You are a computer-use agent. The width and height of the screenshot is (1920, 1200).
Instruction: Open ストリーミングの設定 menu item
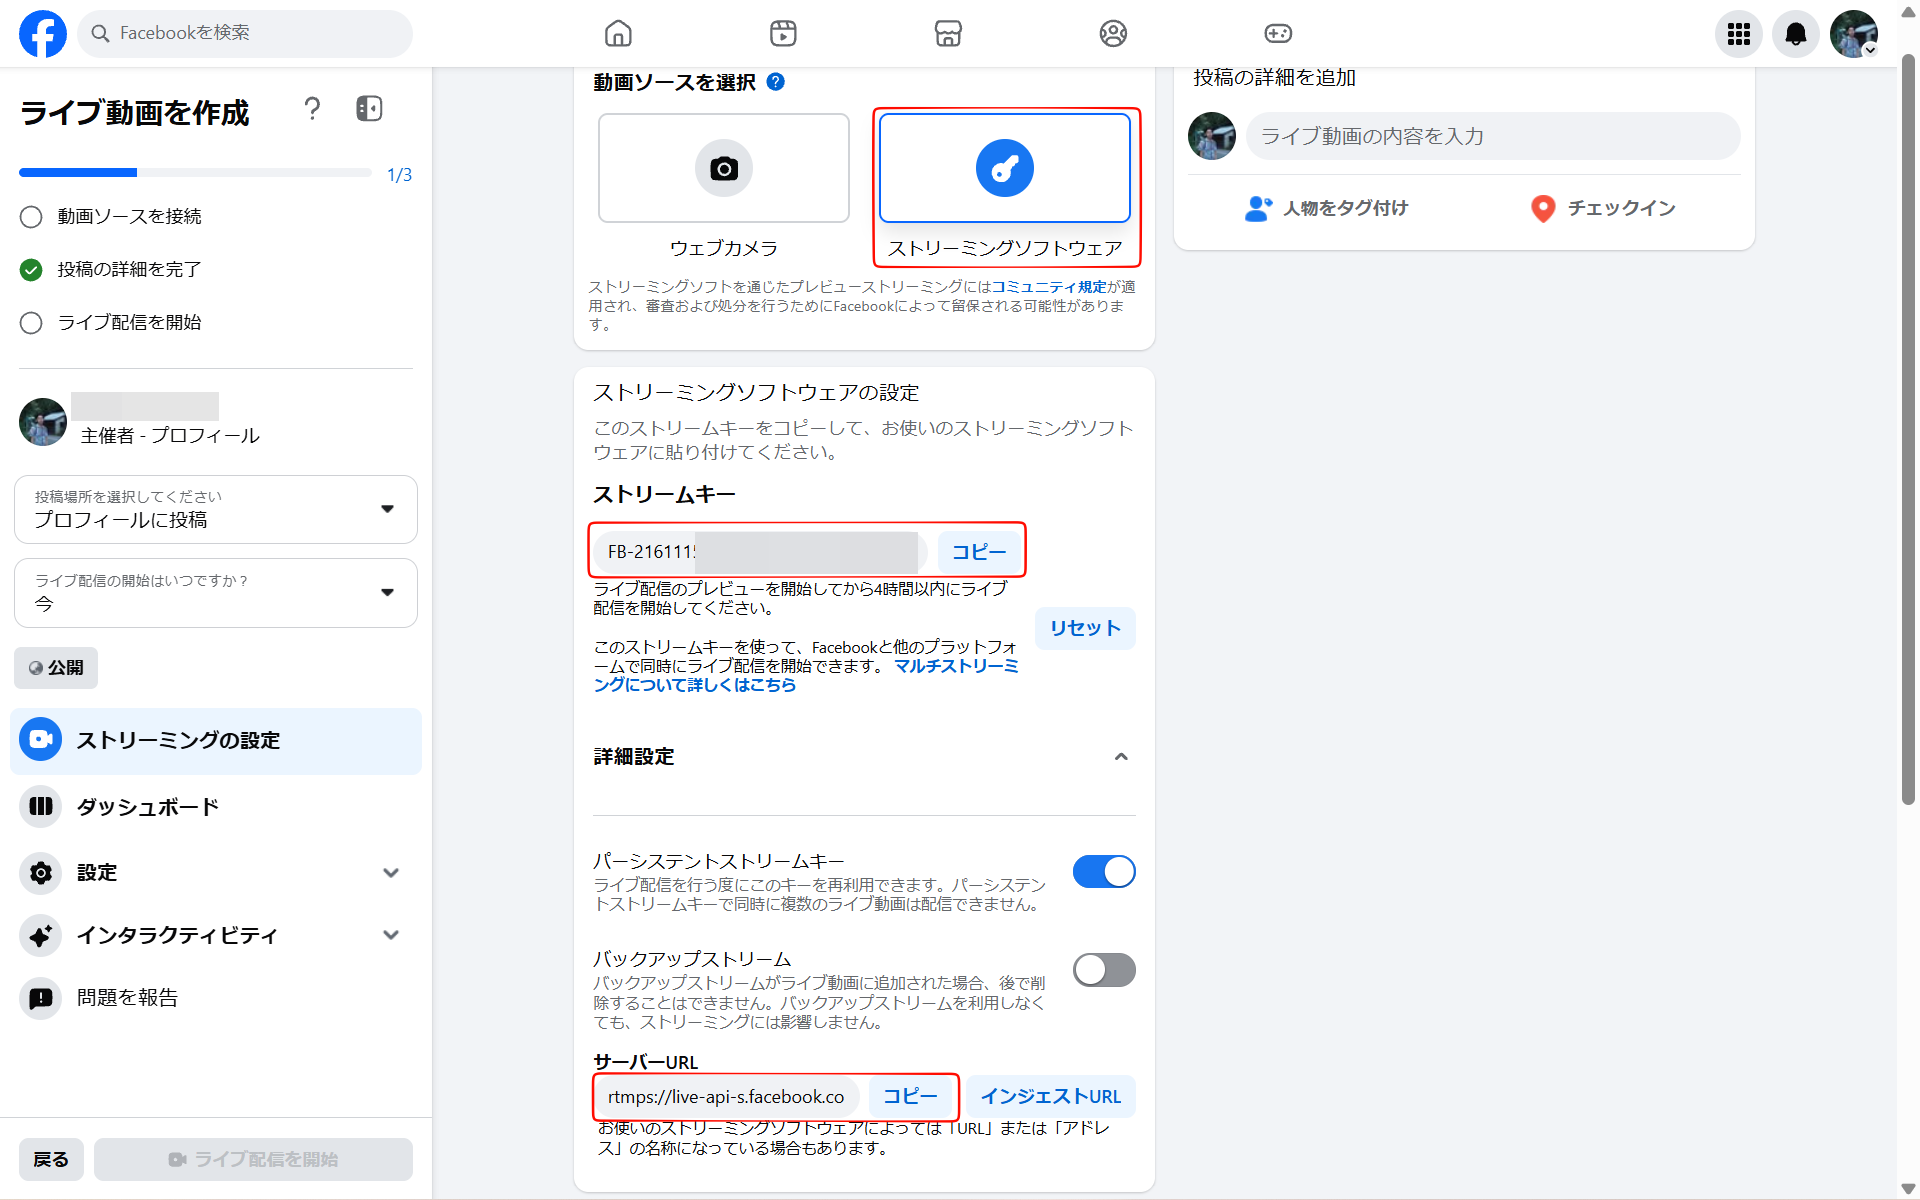click(x=216, y=741)
